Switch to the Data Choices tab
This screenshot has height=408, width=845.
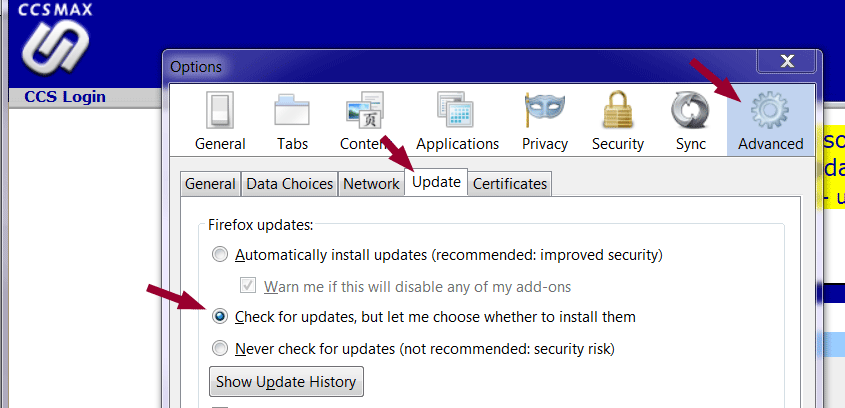[289, 184]
